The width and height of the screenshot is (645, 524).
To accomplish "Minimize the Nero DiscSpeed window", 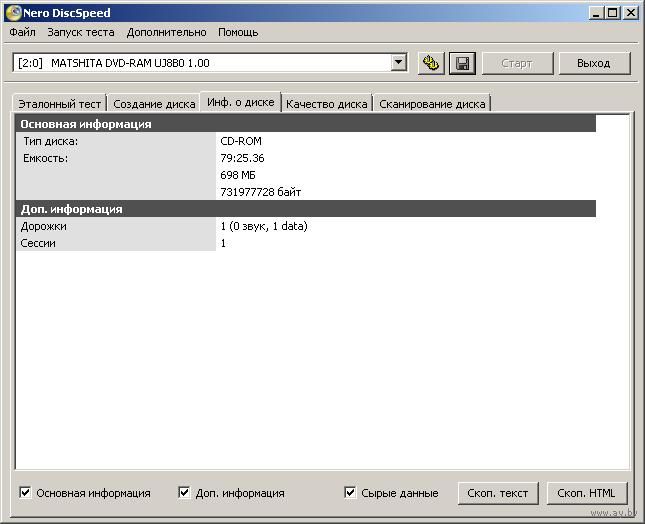I will click(x=596, y=13).
